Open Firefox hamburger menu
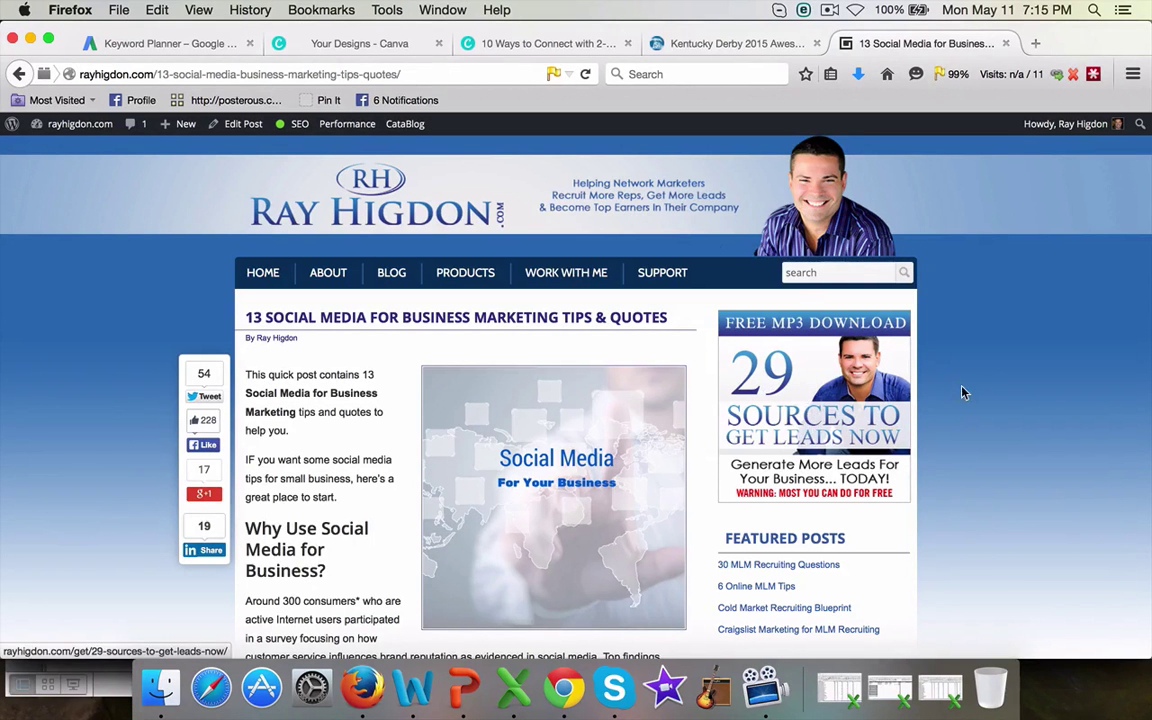 pyautogui.click(x=1132, y=73)
